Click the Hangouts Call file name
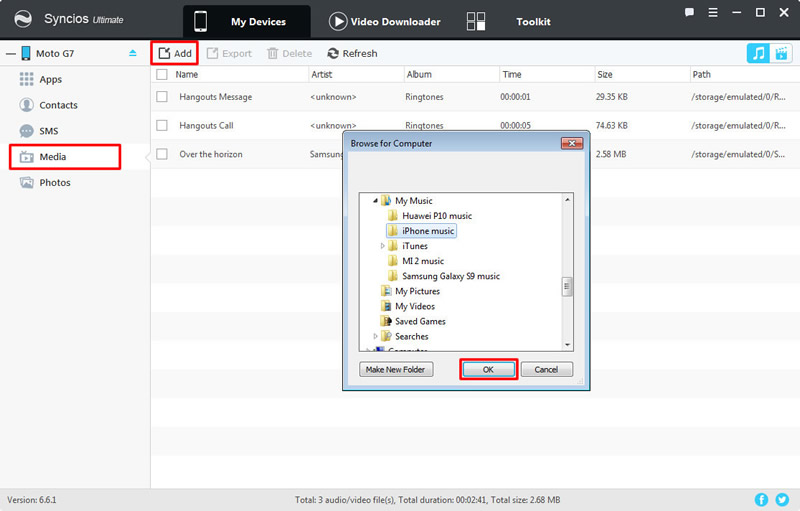Screen dimensions: 800x511 206,125
